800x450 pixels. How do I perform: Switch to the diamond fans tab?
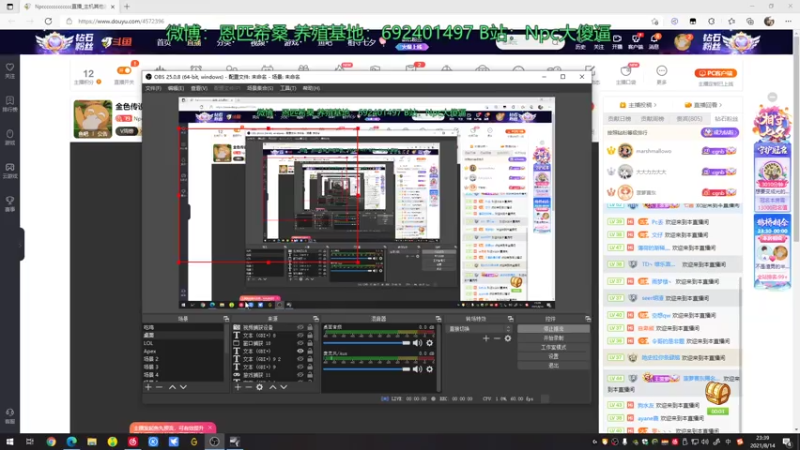point(726,119)
